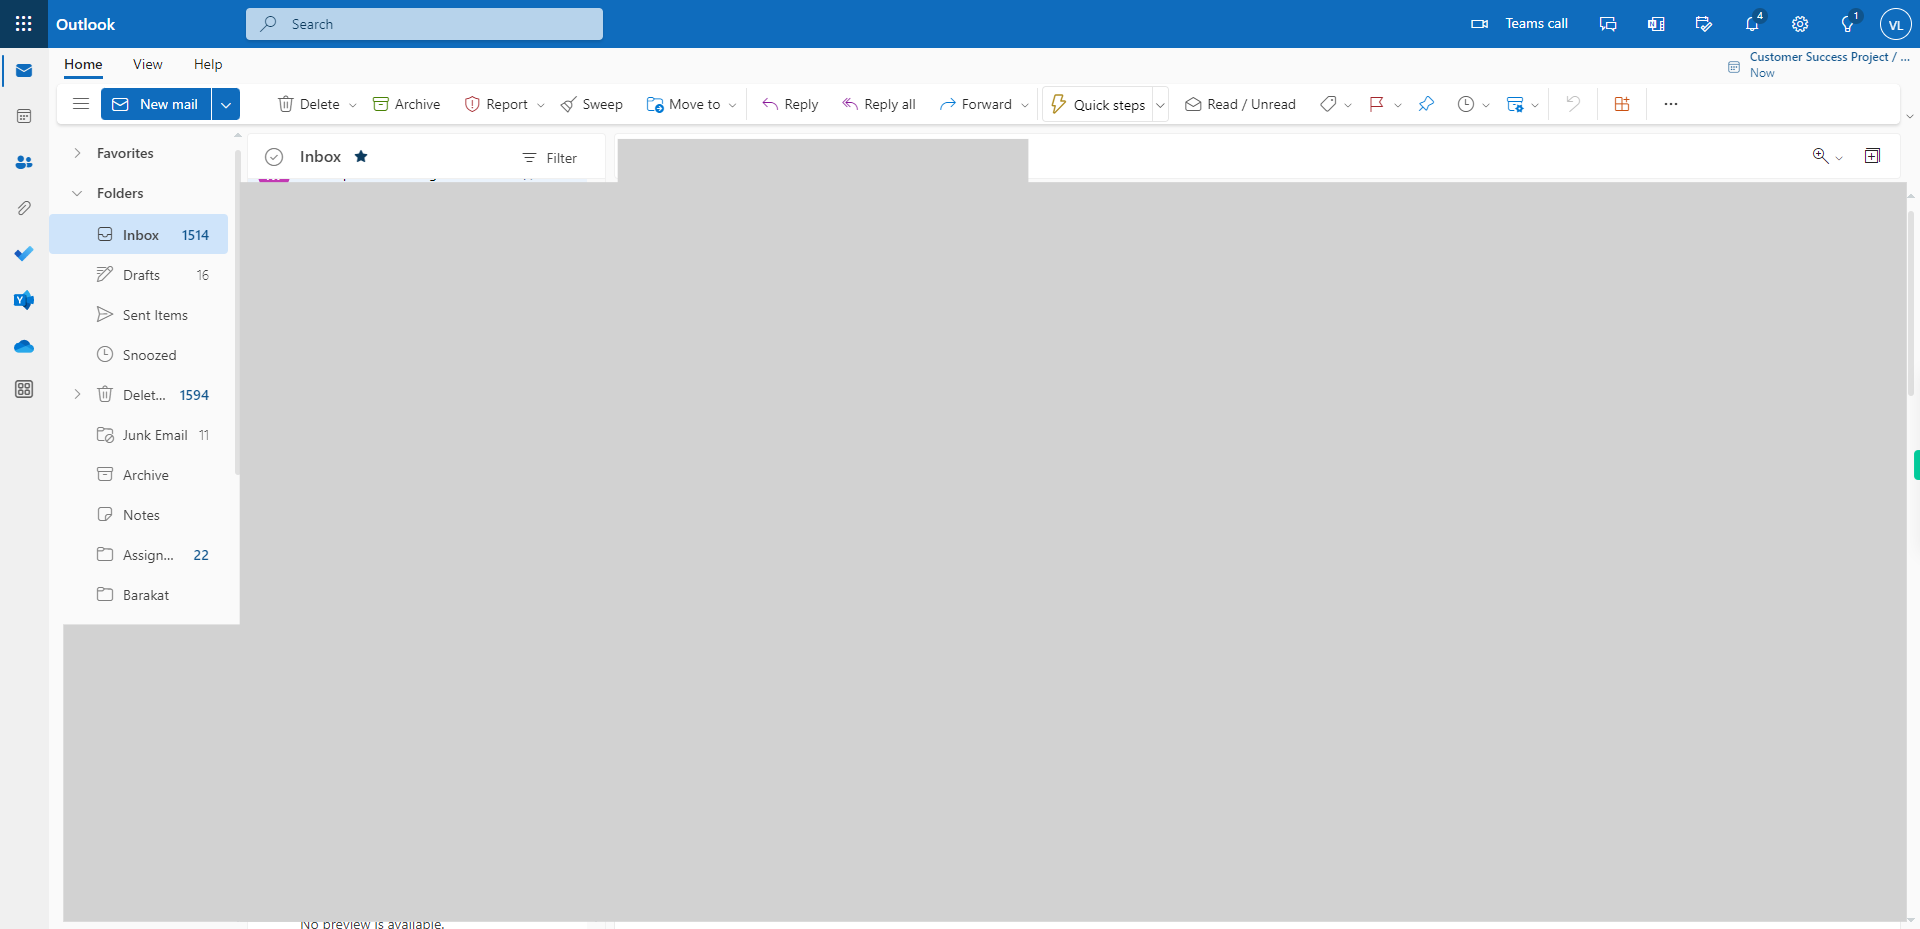Switch to the View tab

(x=148, y=64)
